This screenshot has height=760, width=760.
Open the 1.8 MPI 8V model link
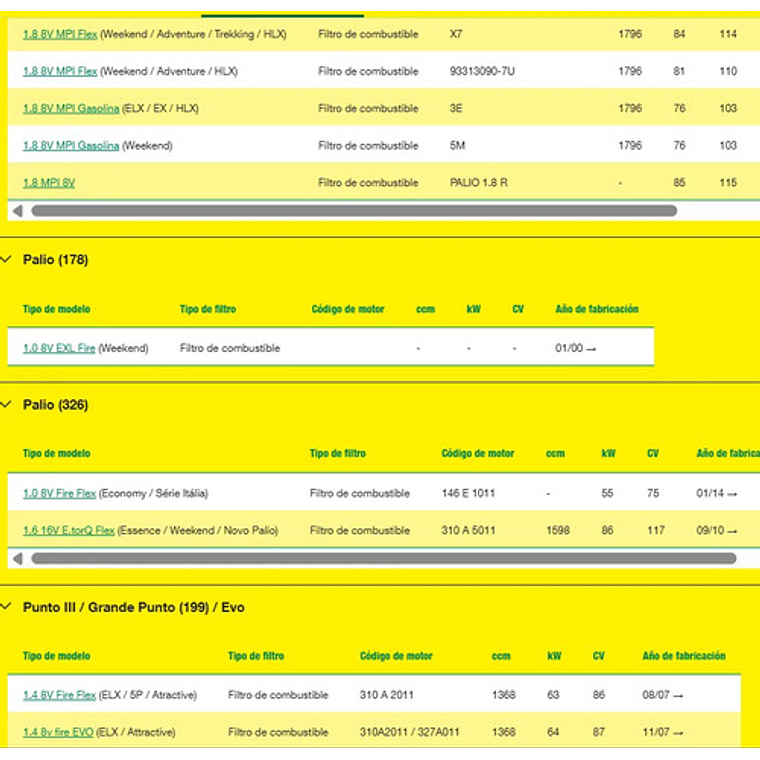pyautogui.click(x=49, y=183)
